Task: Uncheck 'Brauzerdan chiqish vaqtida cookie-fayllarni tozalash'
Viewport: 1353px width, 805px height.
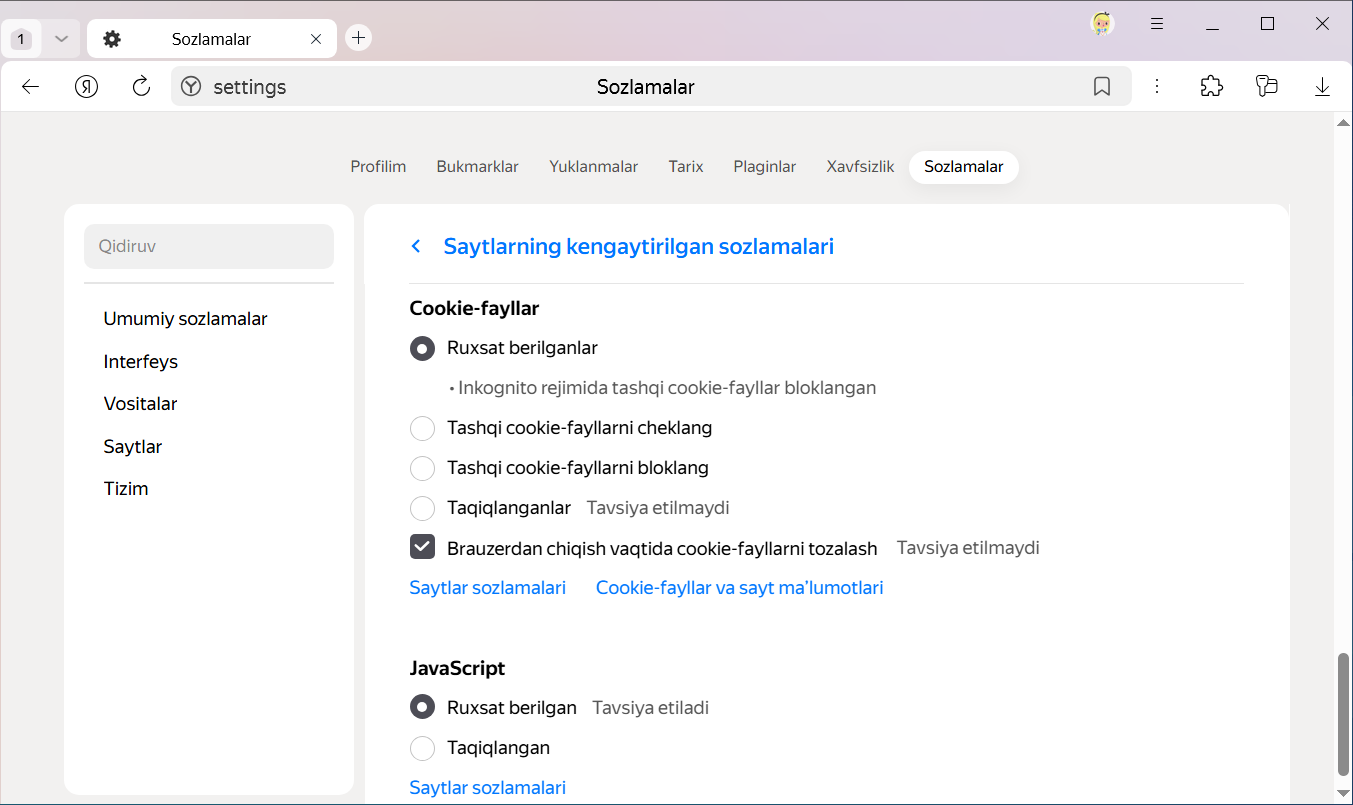Action: tap(423, 547)
